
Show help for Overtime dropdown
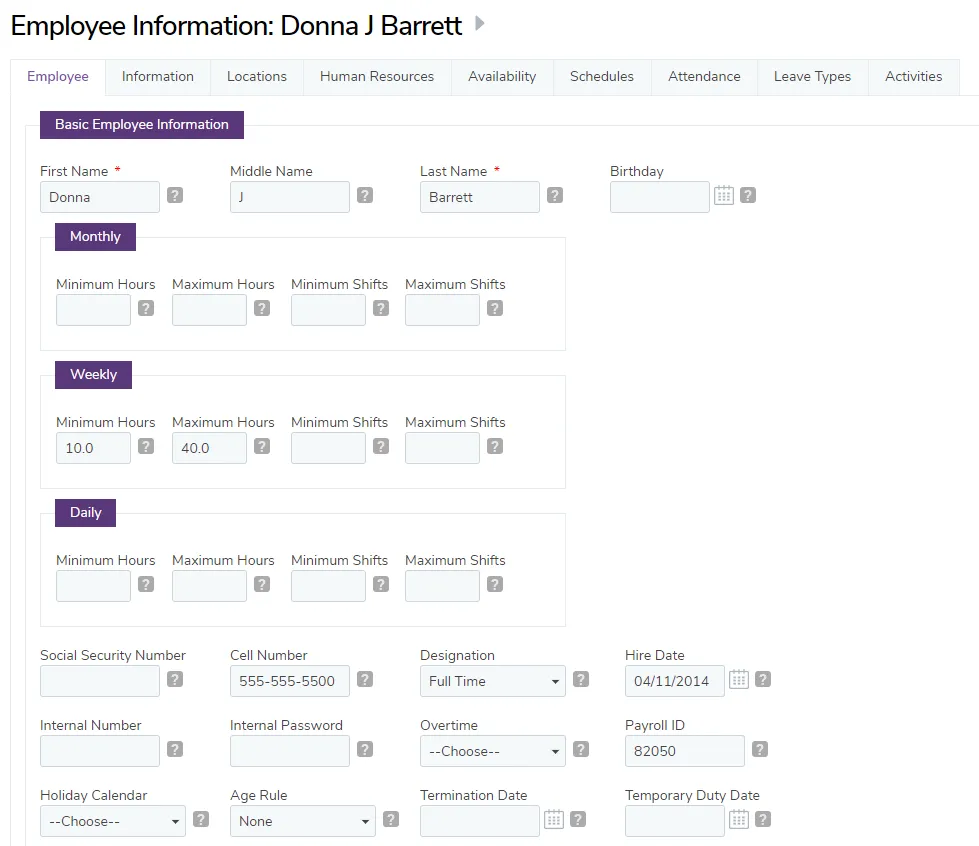click(x=581, y=749)
